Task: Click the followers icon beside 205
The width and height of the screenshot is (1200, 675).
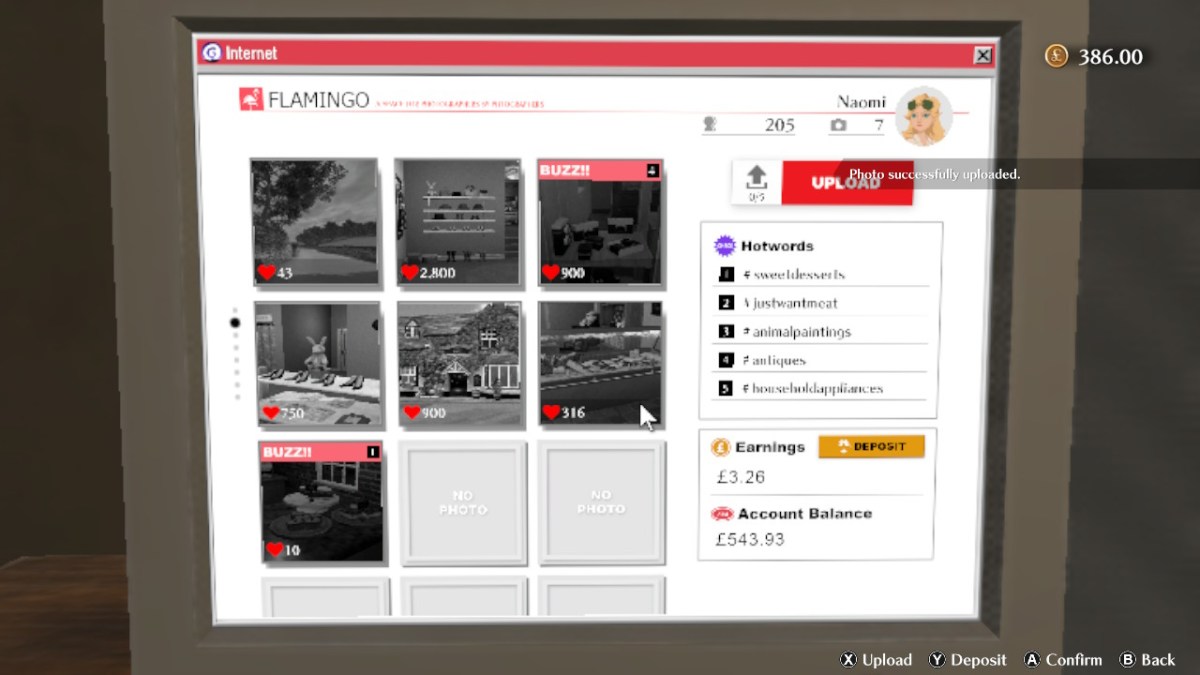Action: 711,125
